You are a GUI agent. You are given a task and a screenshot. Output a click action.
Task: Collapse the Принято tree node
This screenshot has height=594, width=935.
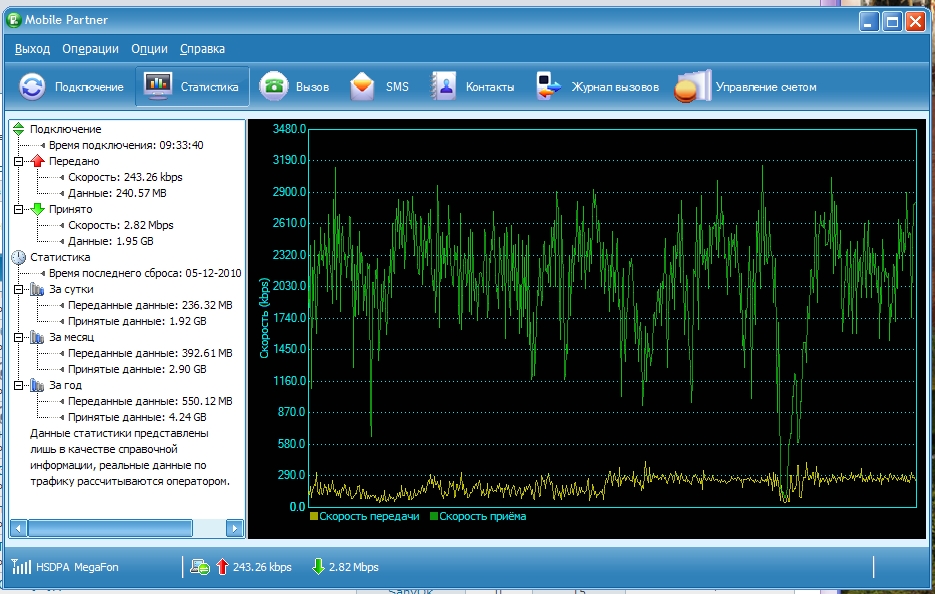point(18,209)
